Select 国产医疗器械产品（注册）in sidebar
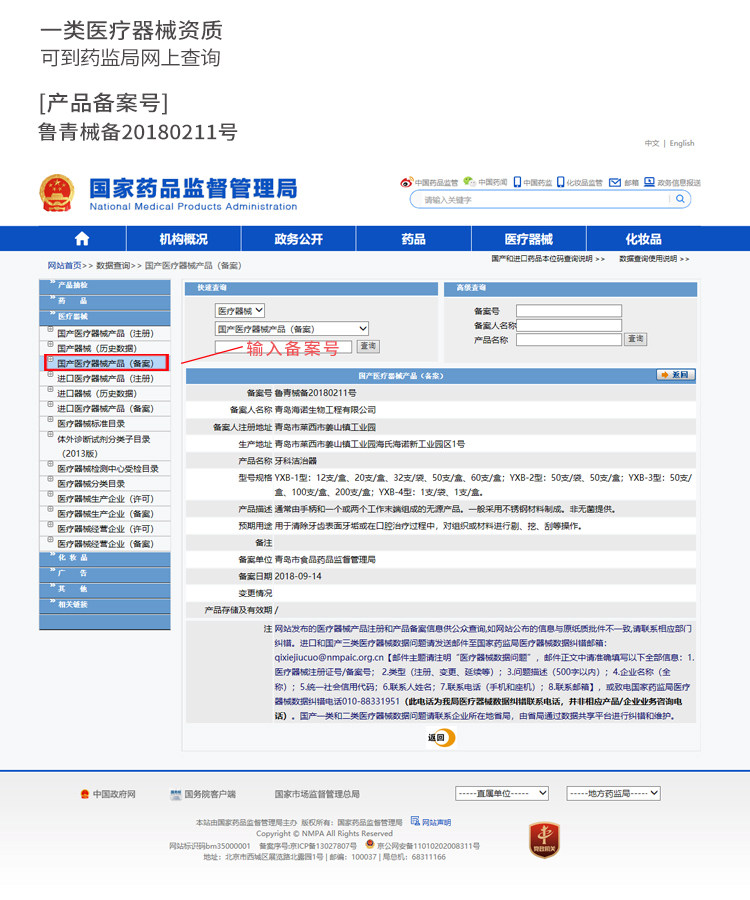 tap(106, 333)
